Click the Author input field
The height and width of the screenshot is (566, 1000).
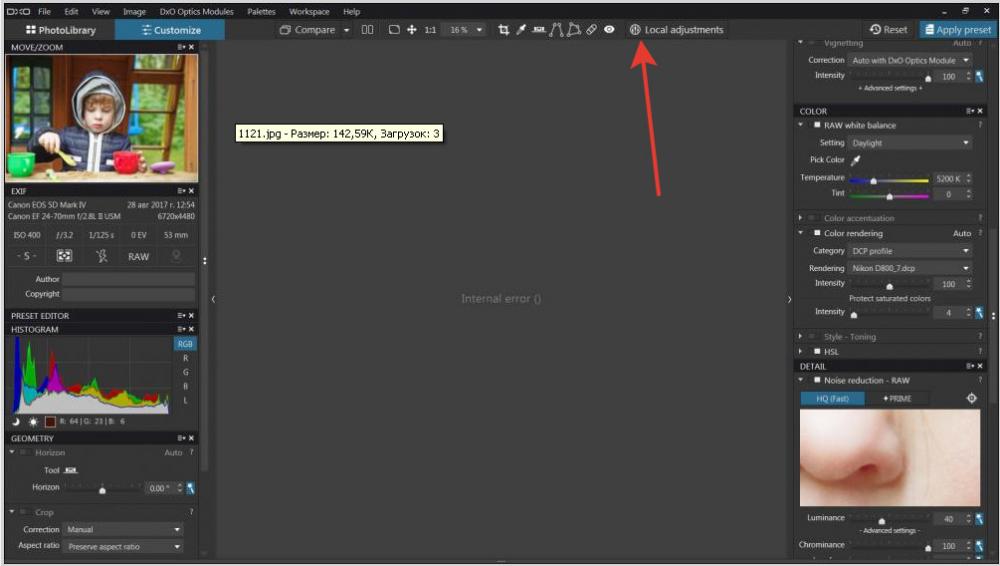click(128, 279)
